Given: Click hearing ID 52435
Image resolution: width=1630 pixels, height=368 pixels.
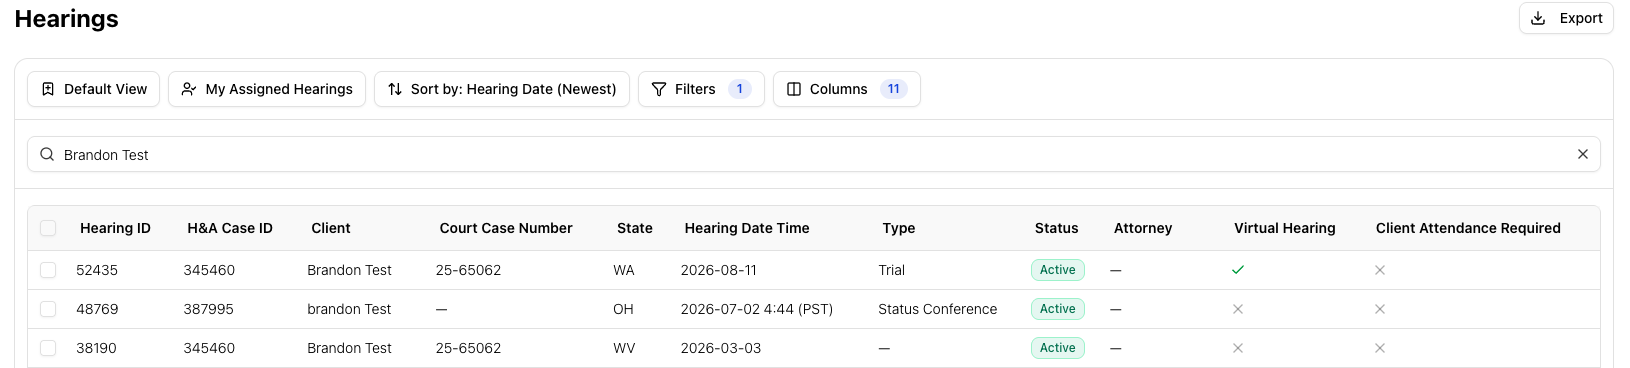Looking at the screenshot, I should pos(97,270).
